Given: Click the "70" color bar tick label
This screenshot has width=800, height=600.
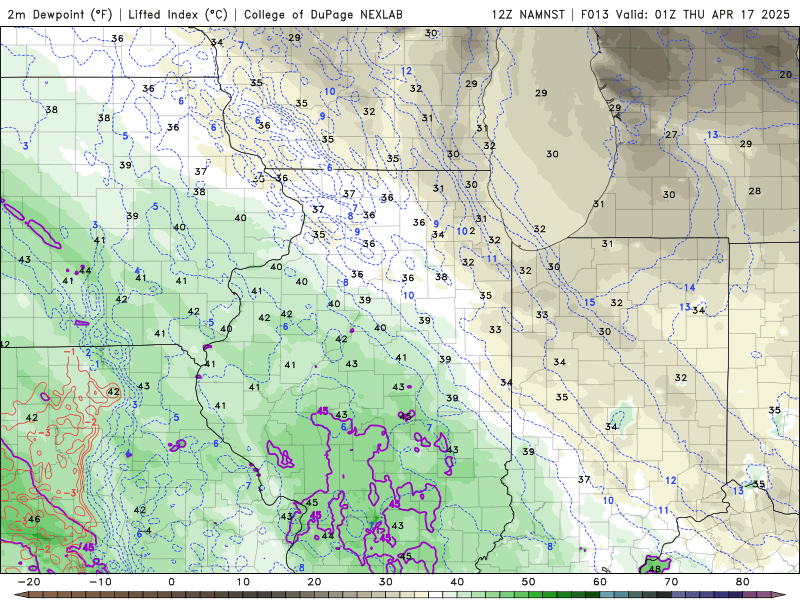Looking at the screenshot, I should [671, 582].
